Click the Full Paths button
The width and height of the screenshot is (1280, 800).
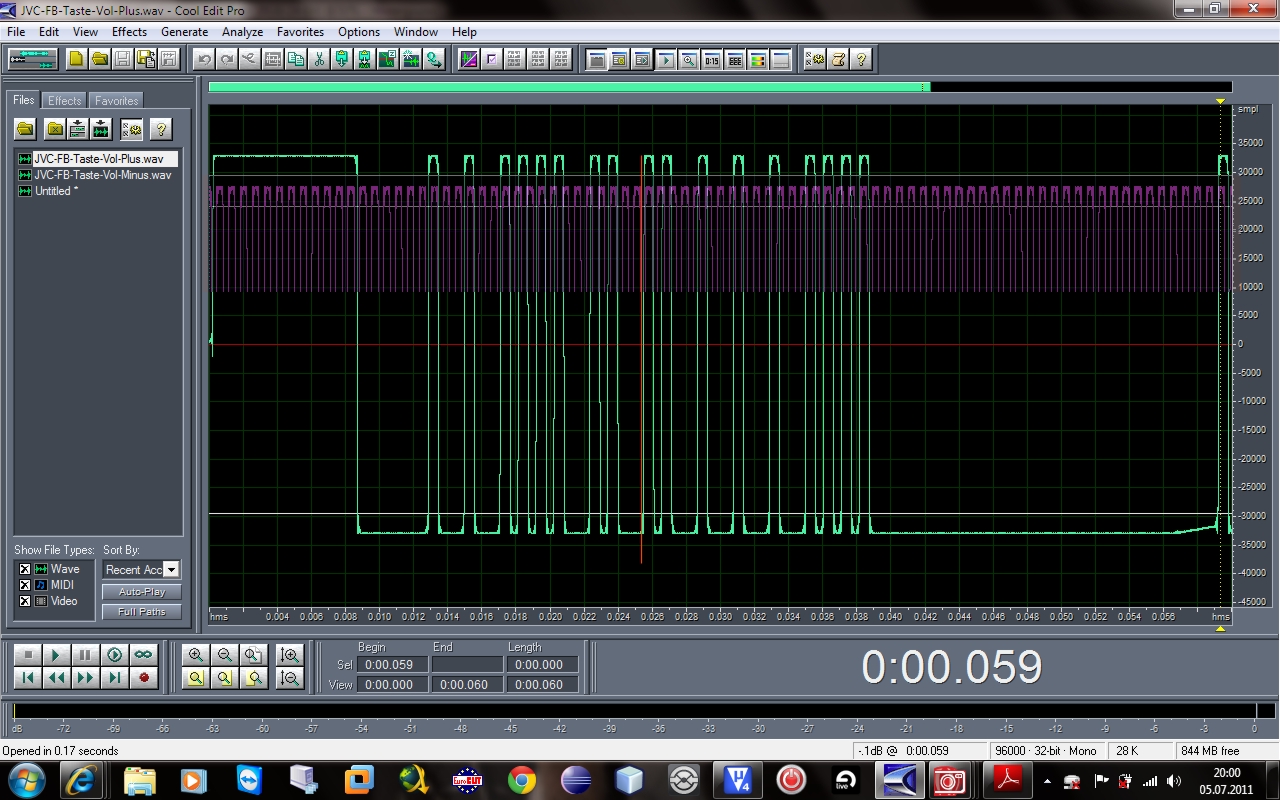pos(142,612)
